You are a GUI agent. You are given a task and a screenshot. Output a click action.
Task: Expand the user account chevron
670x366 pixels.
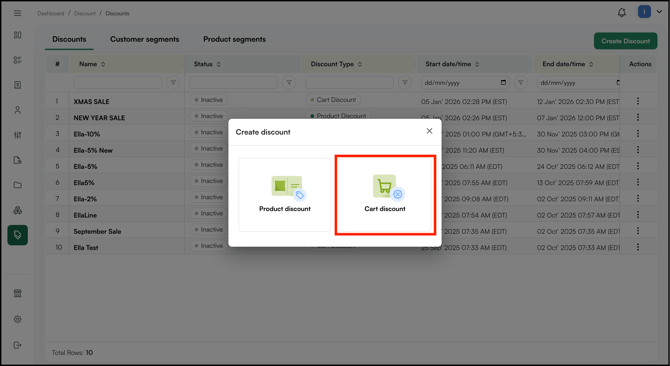coord(659,12)
